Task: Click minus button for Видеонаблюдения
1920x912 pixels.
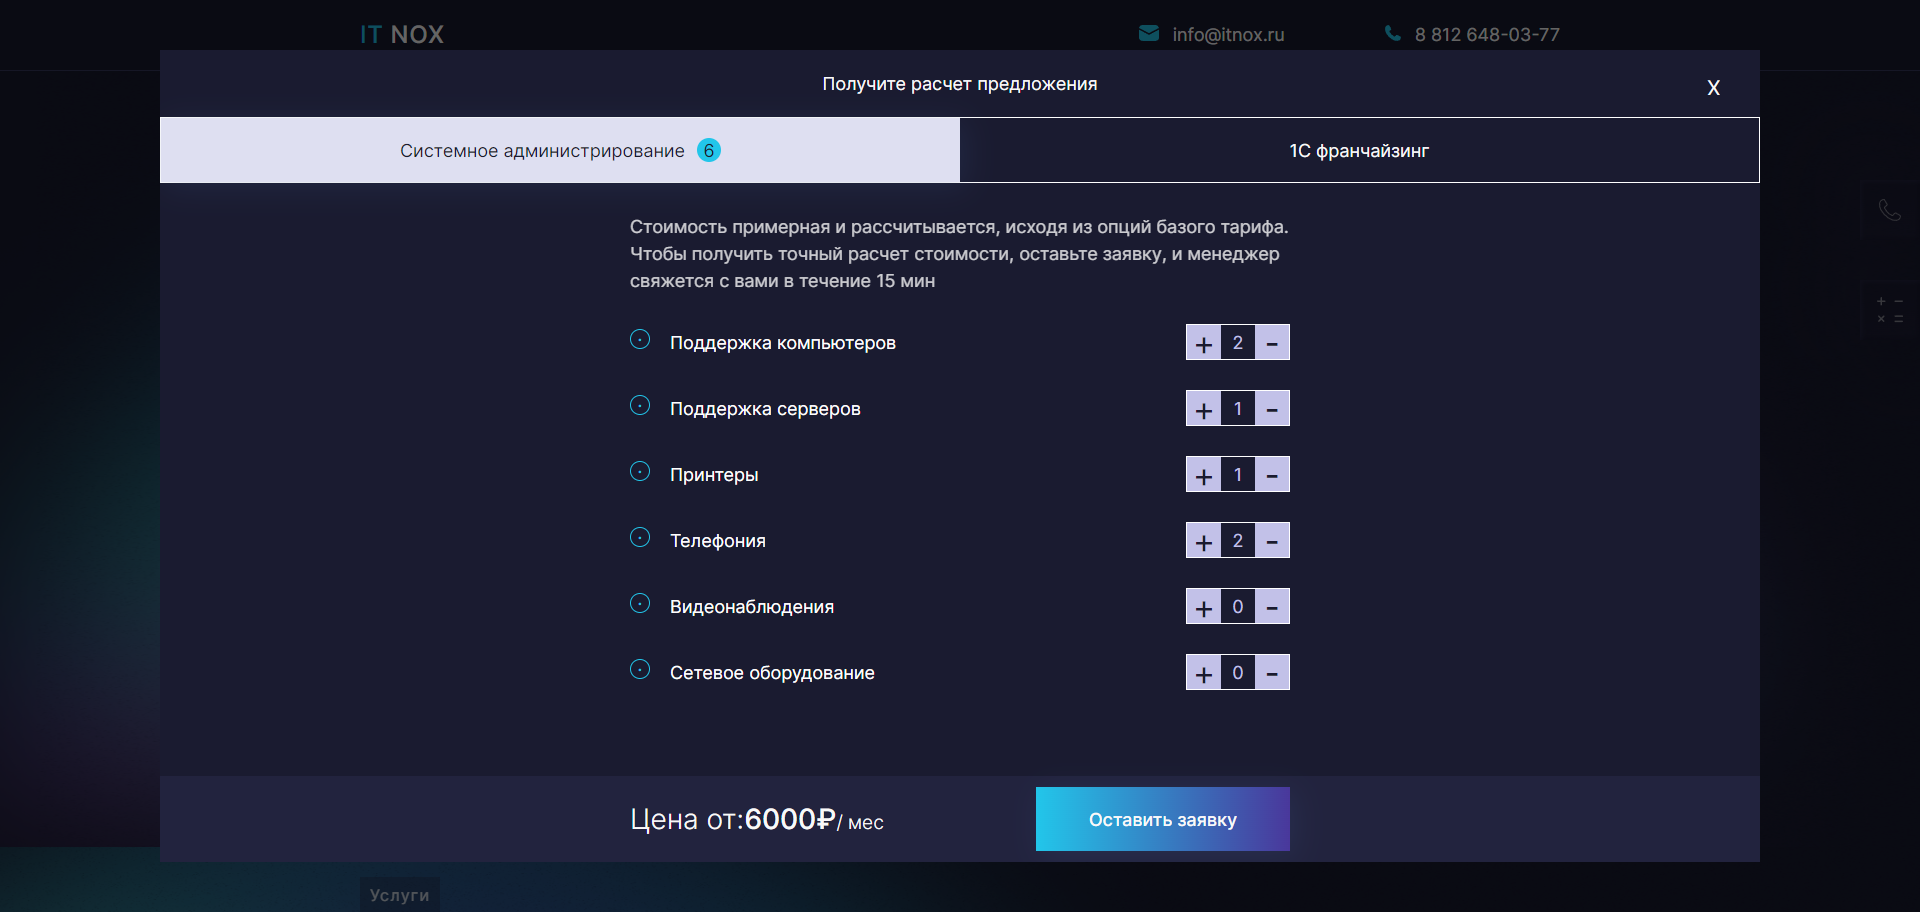Action: point(1272,606)
